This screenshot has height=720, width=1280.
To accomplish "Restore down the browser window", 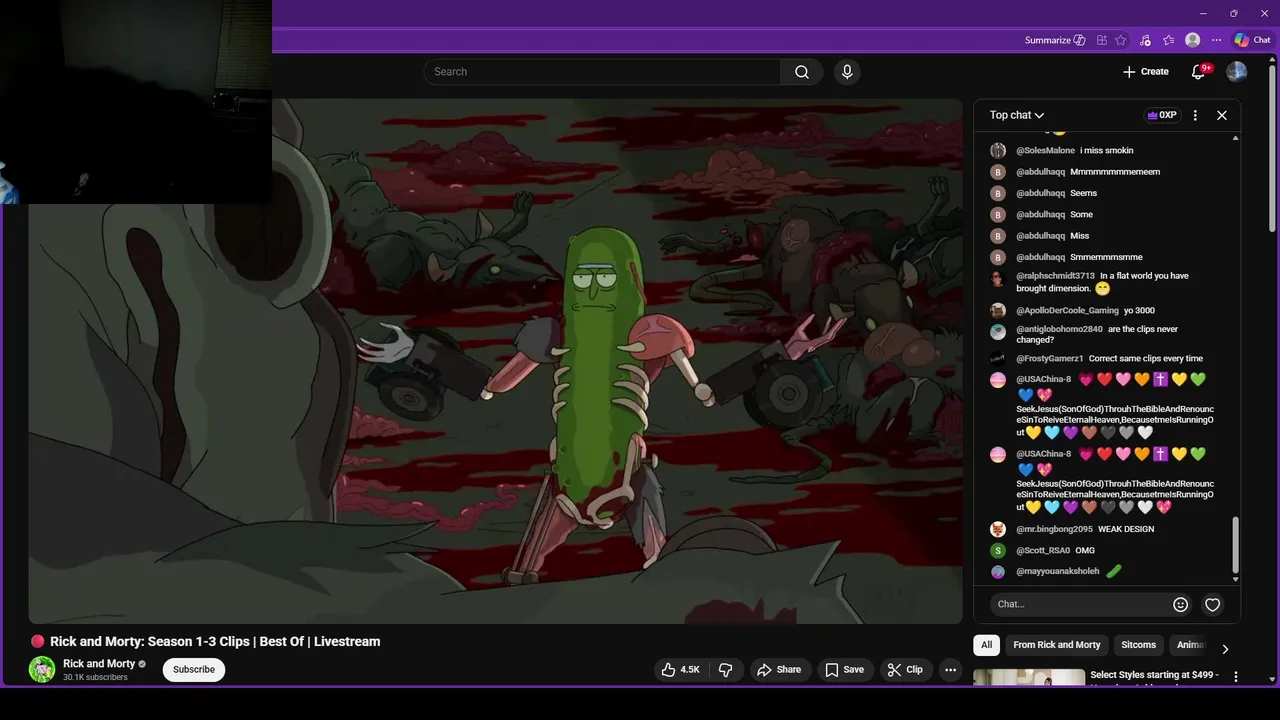I will coord(1233,13).
